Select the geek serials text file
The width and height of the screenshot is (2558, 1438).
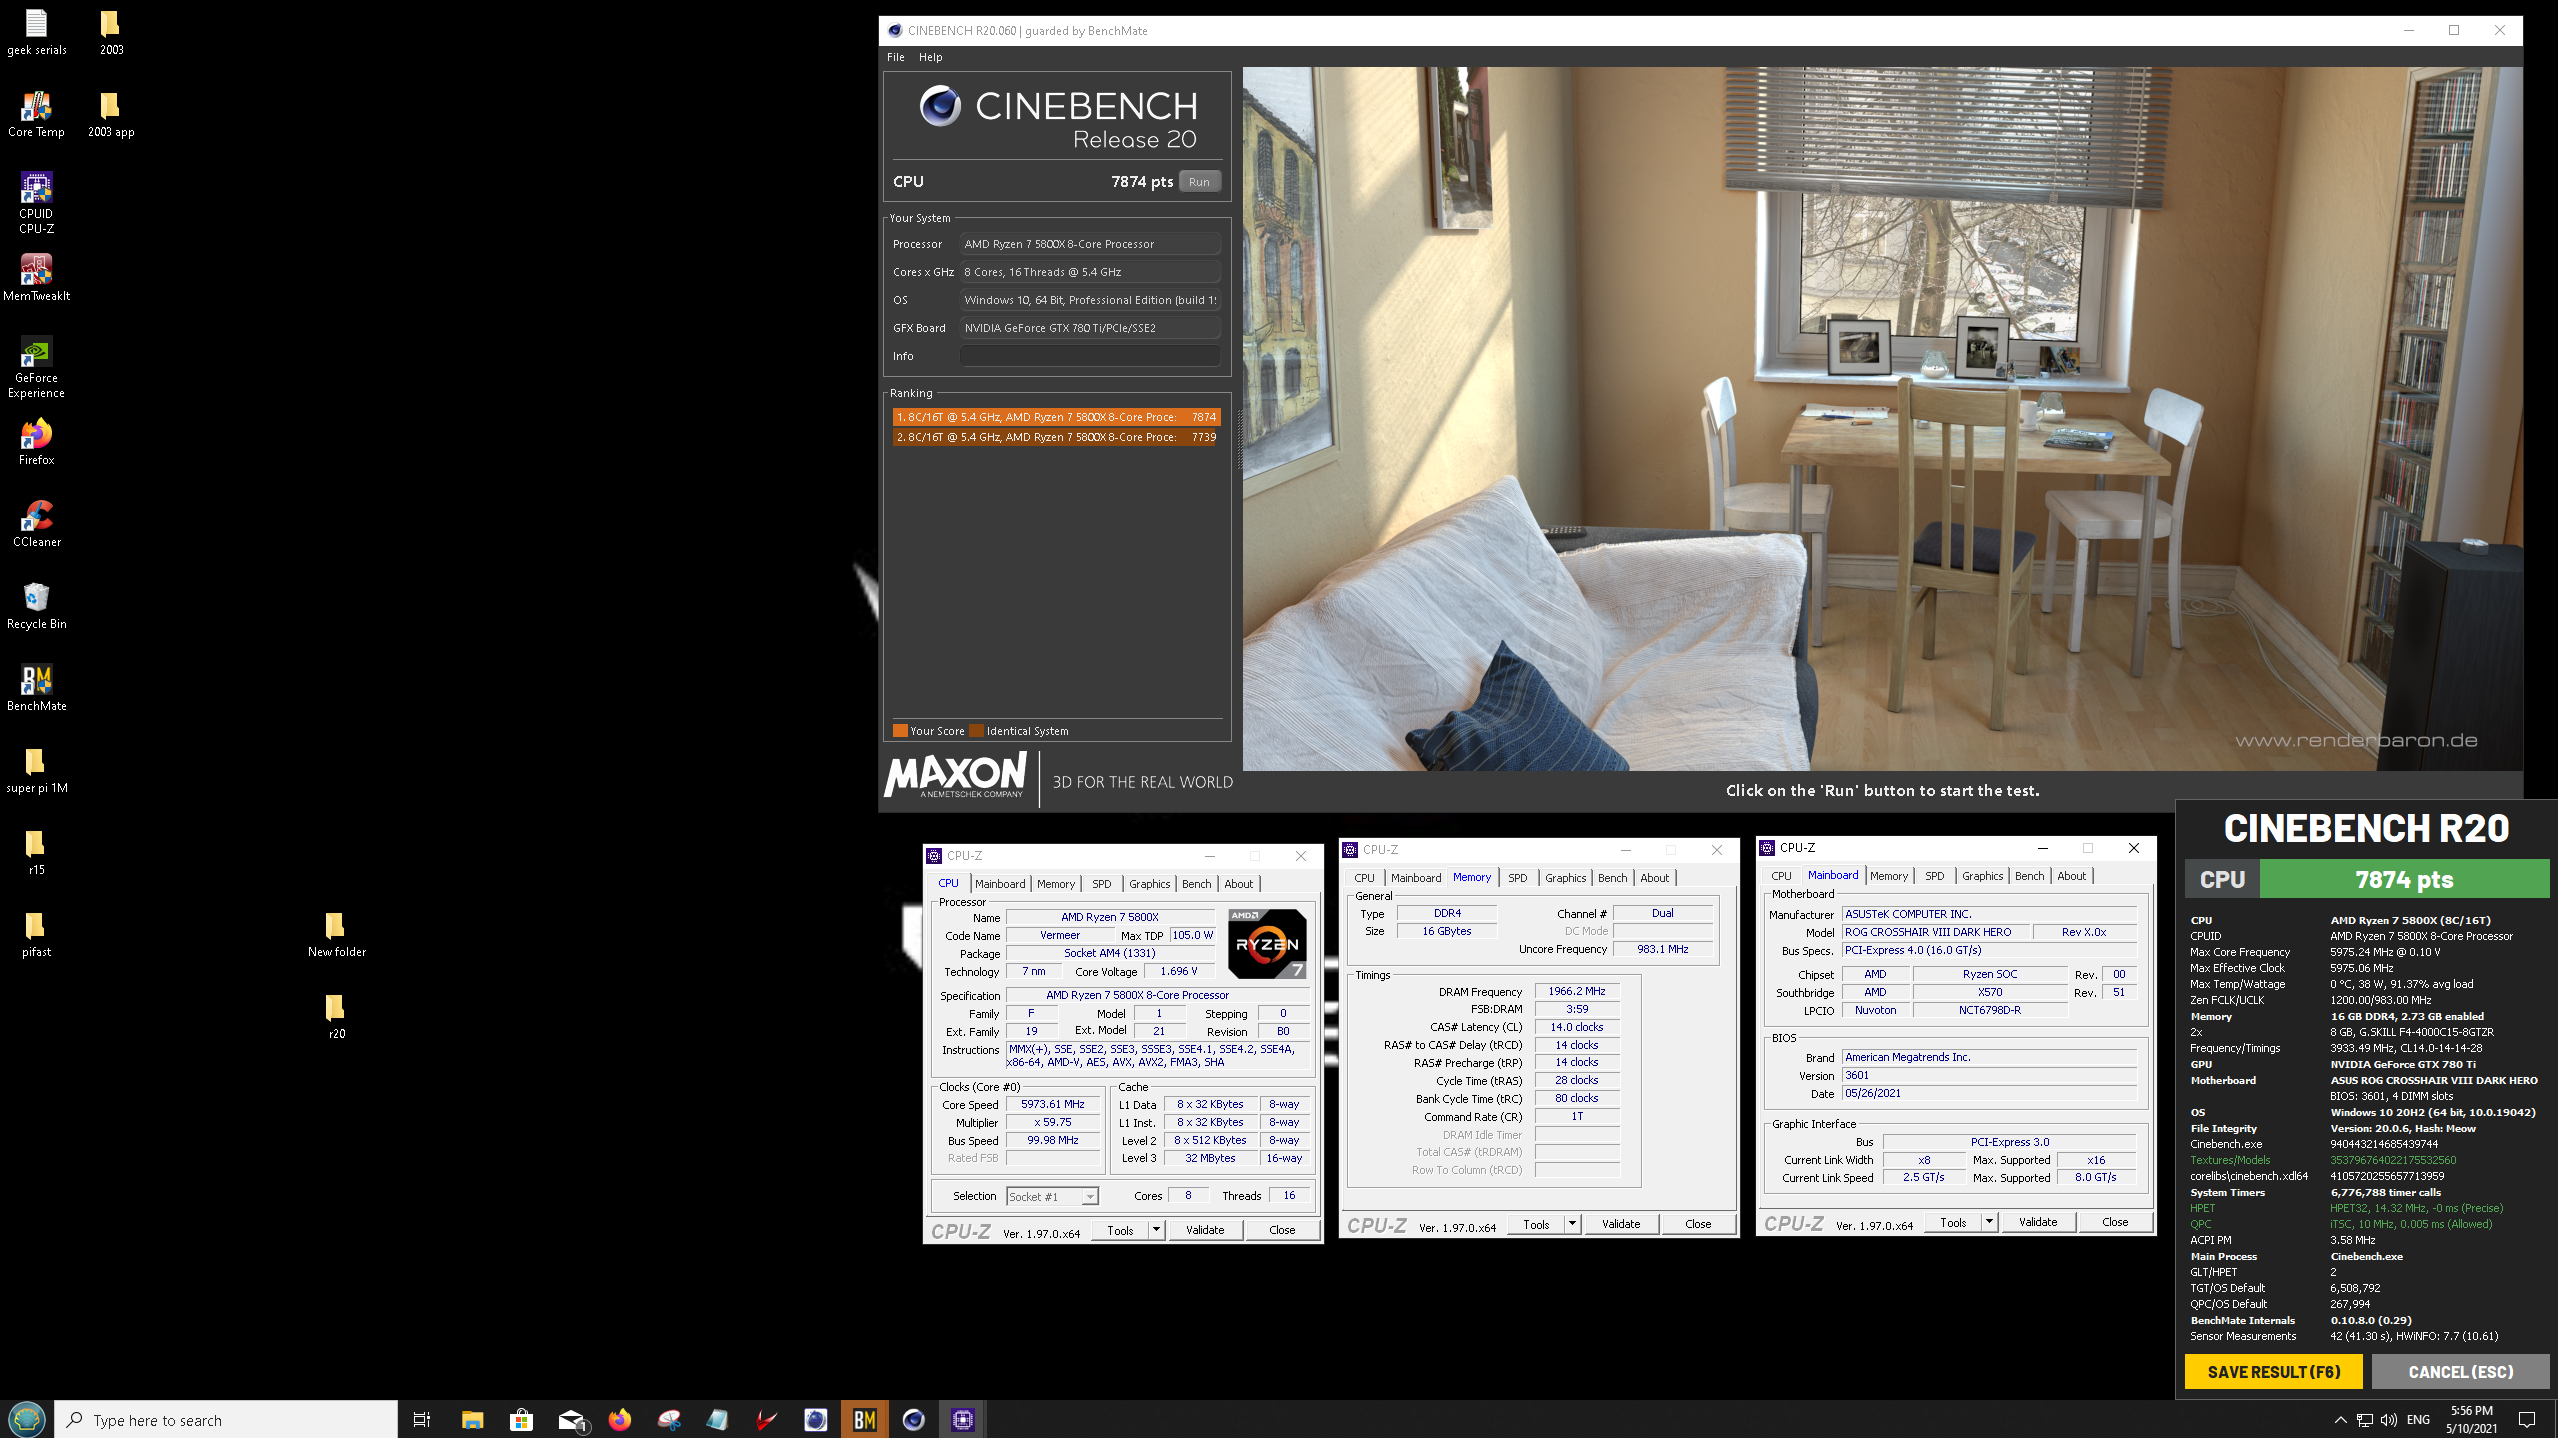(x=36, y=31)
